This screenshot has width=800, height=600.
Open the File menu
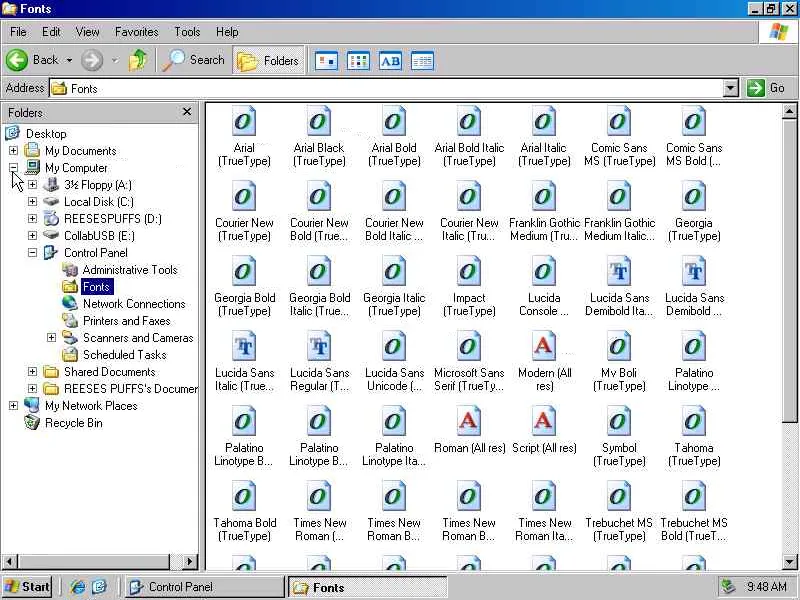(x=18, y=32)
